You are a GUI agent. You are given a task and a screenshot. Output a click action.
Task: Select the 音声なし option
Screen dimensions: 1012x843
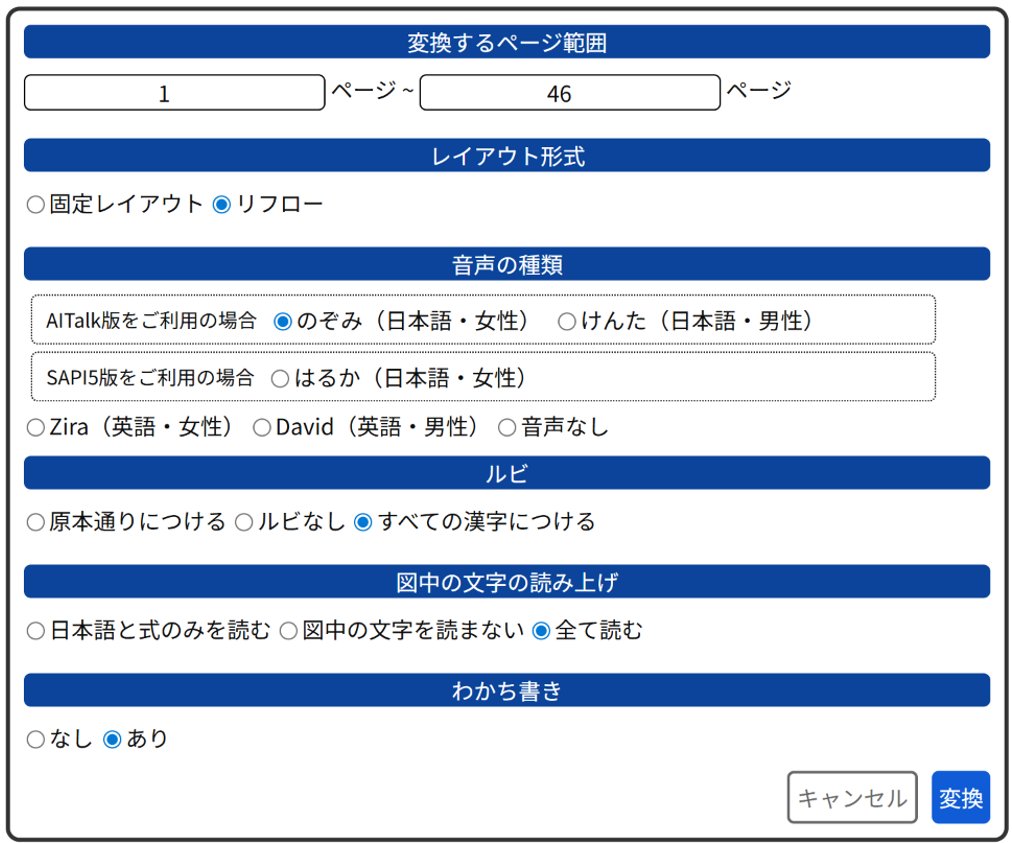[507, 428]
